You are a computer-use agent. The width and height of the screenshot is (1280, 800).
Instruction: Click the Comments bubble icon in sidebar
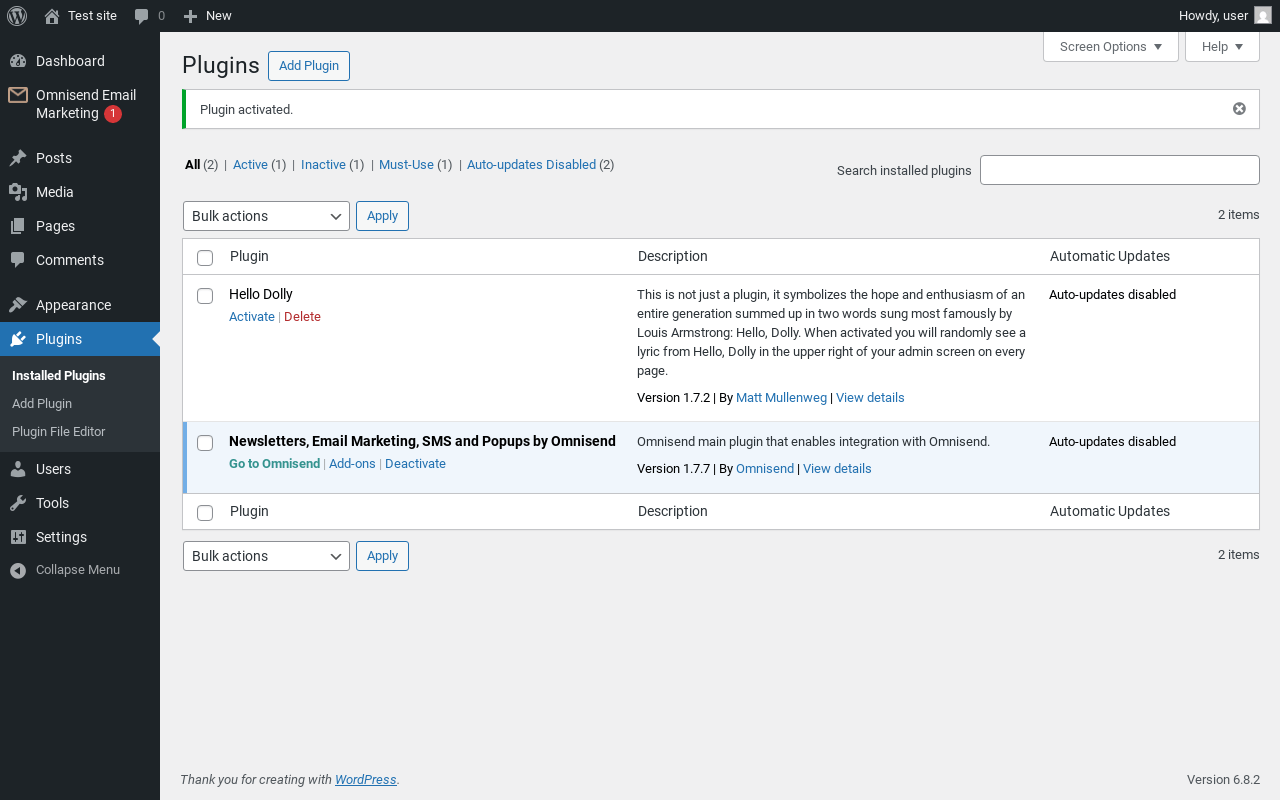(18, 260)
